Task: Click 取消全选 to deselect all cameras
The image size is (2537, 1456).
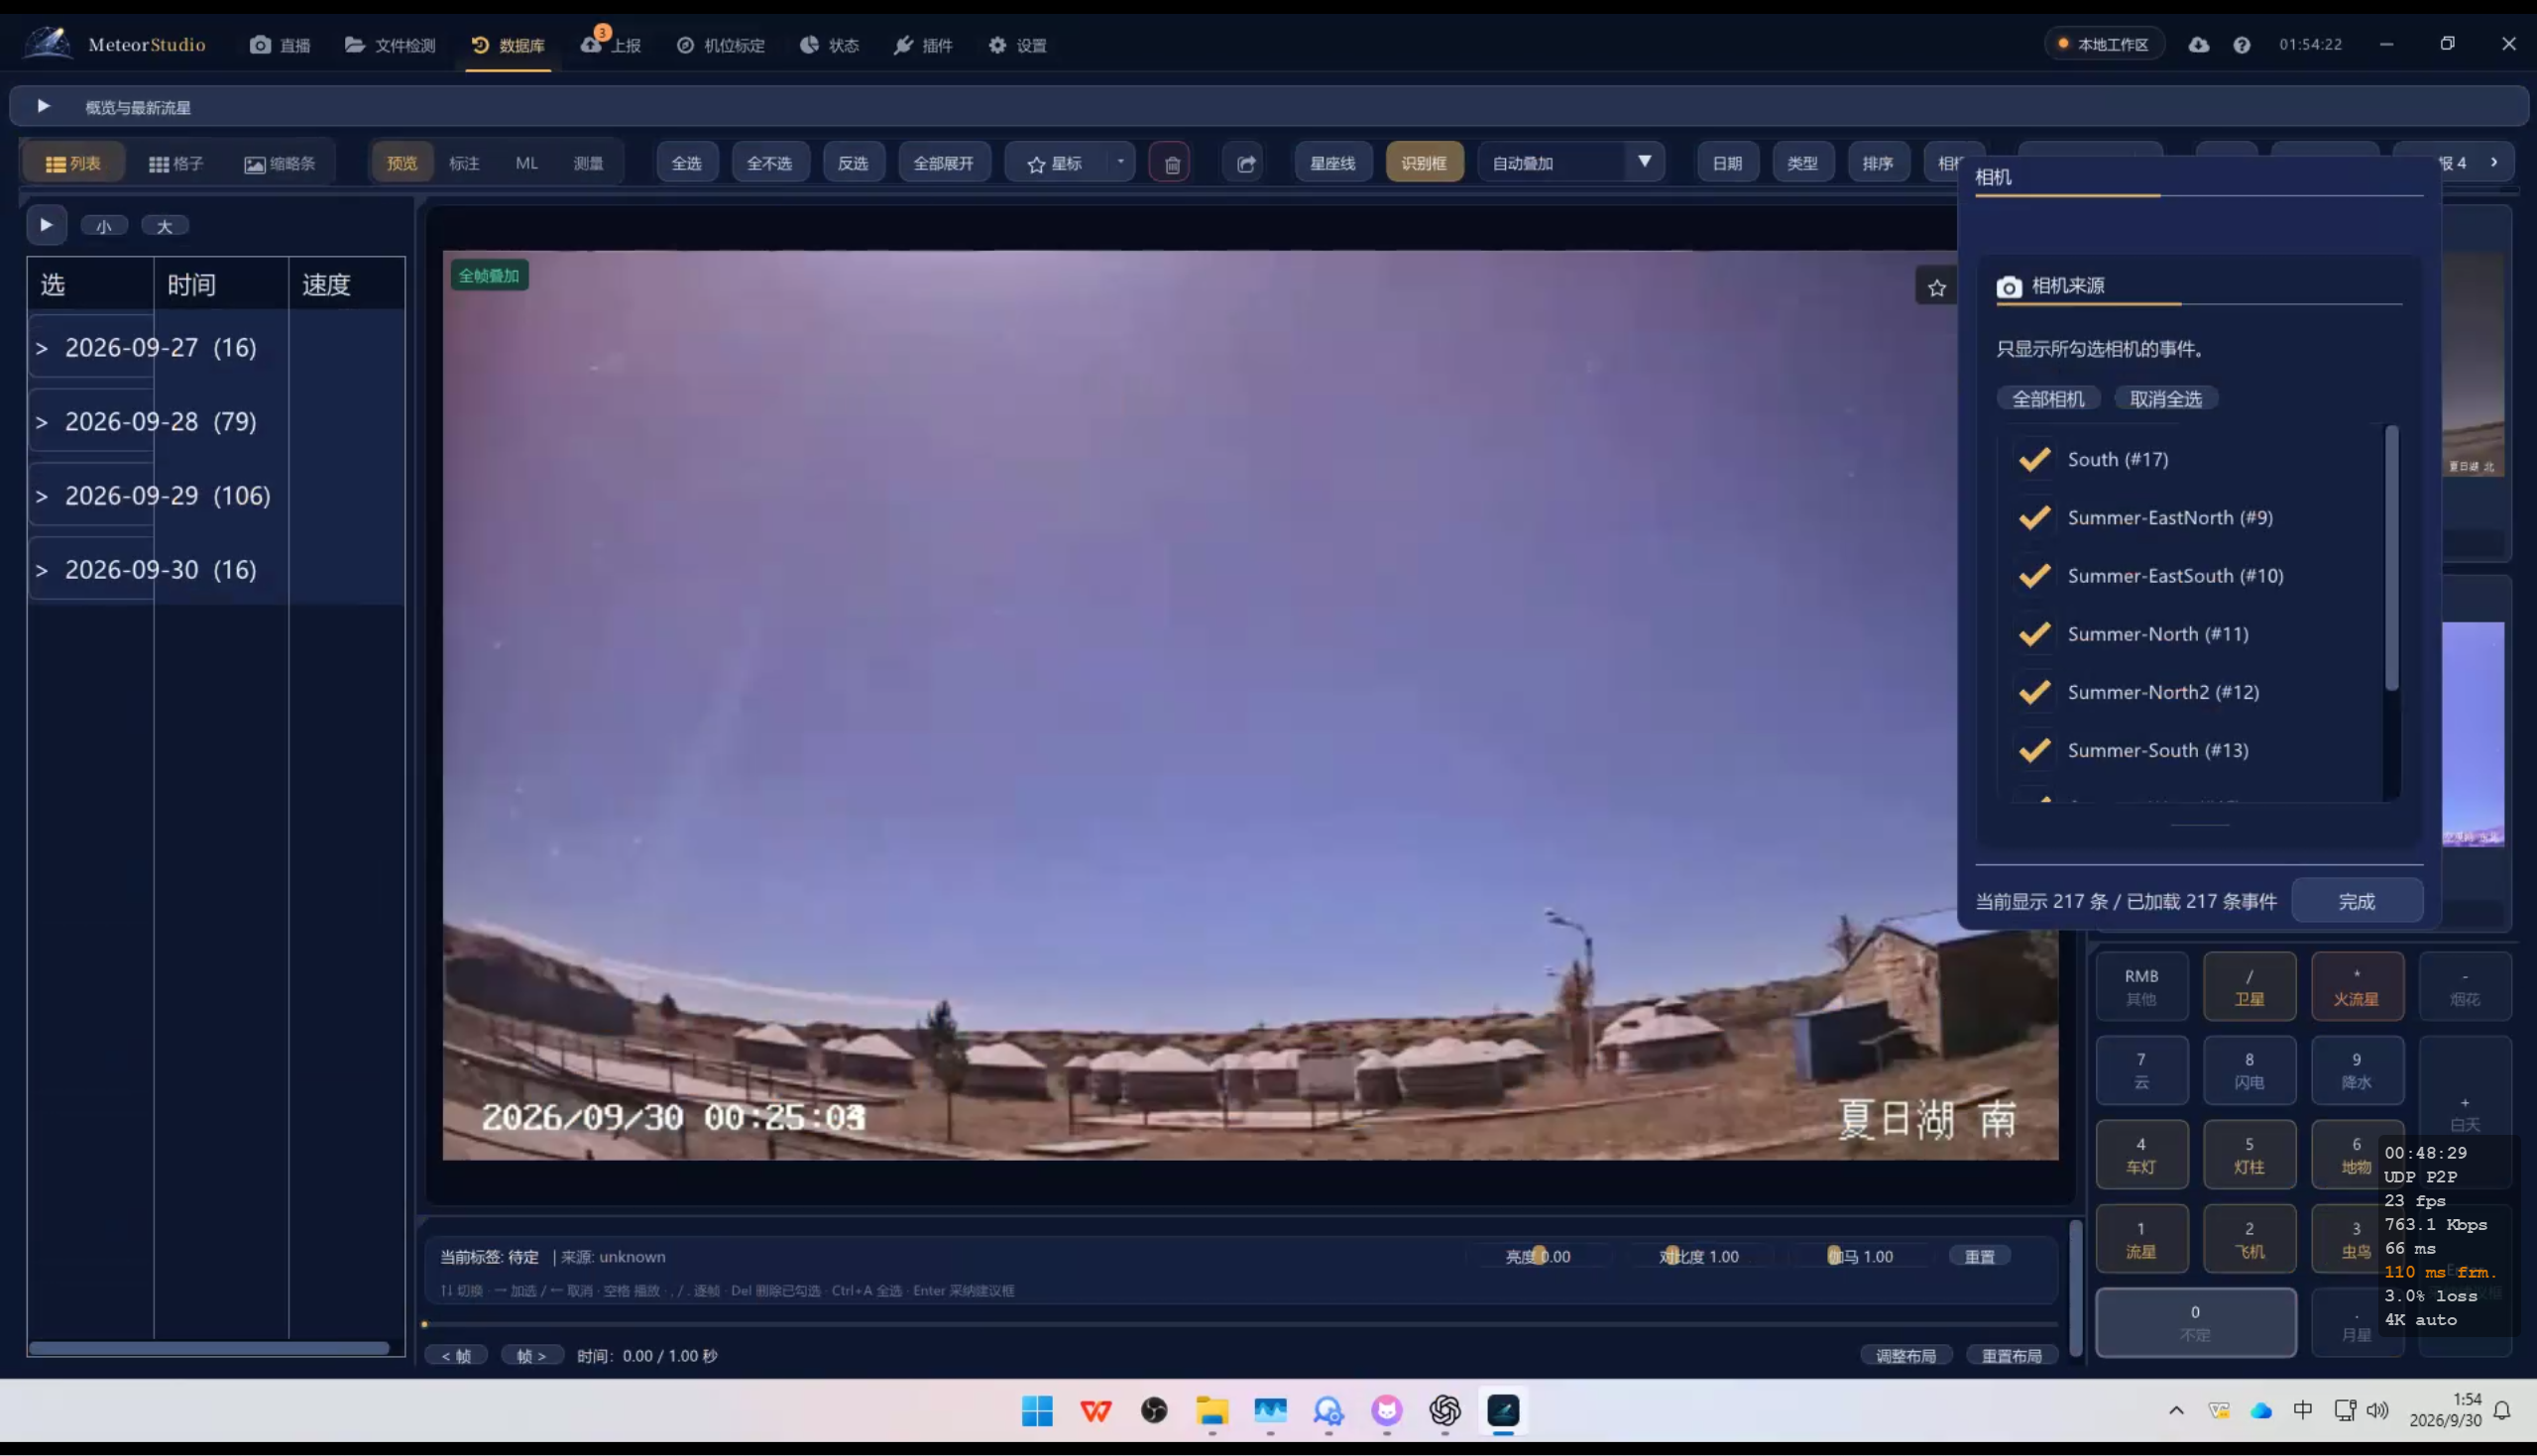Action: coord(2166,399)
